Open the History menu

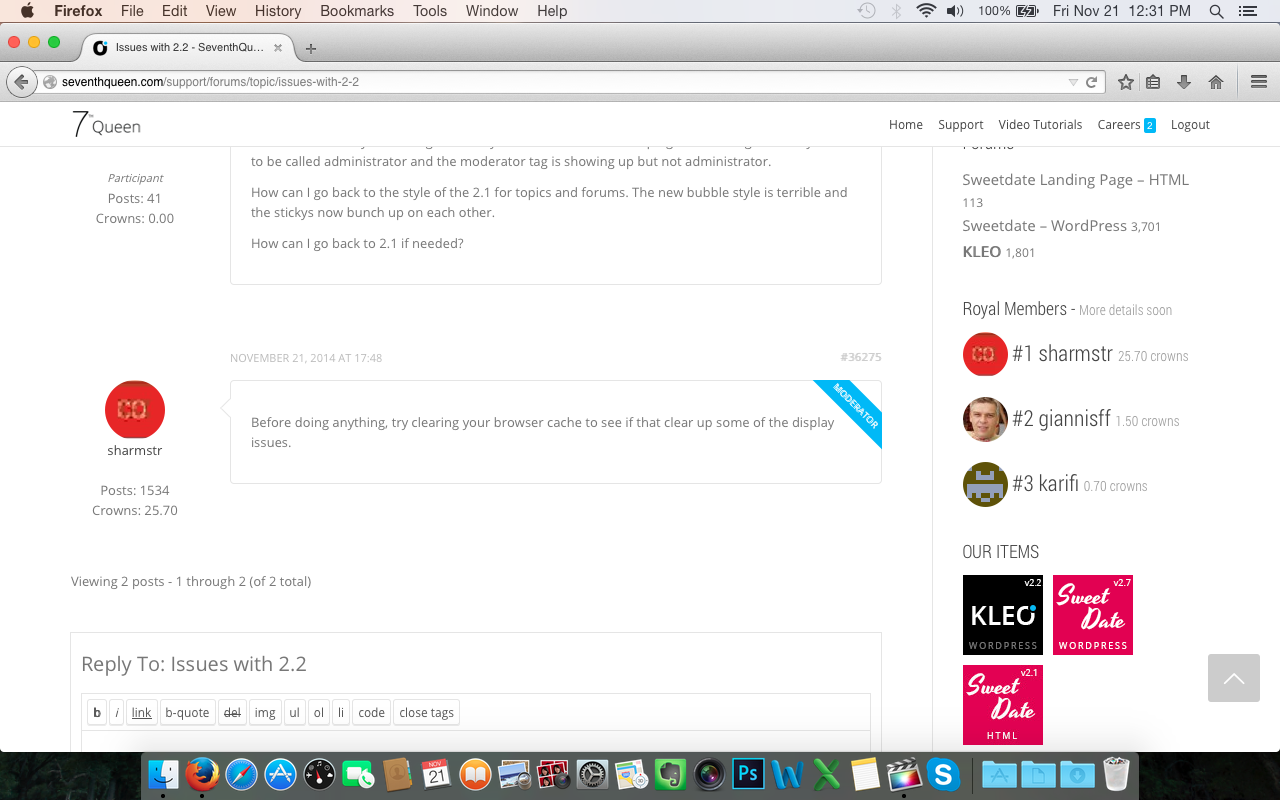tap(277, 11)
